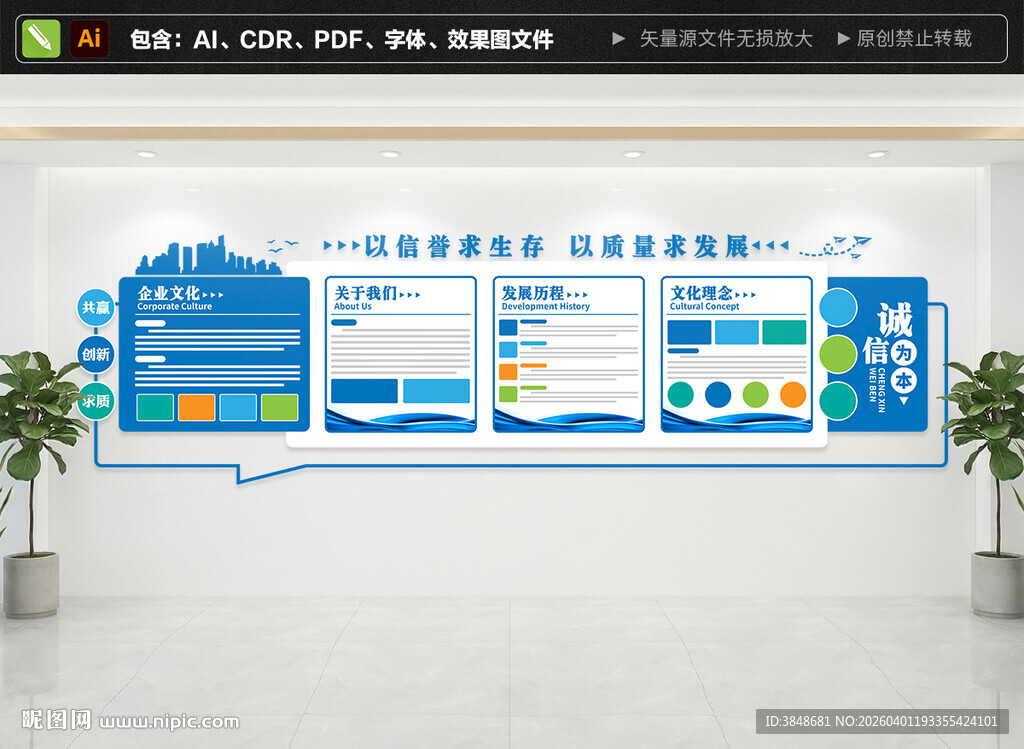Click the 求质 circle badge

[96, 401]
